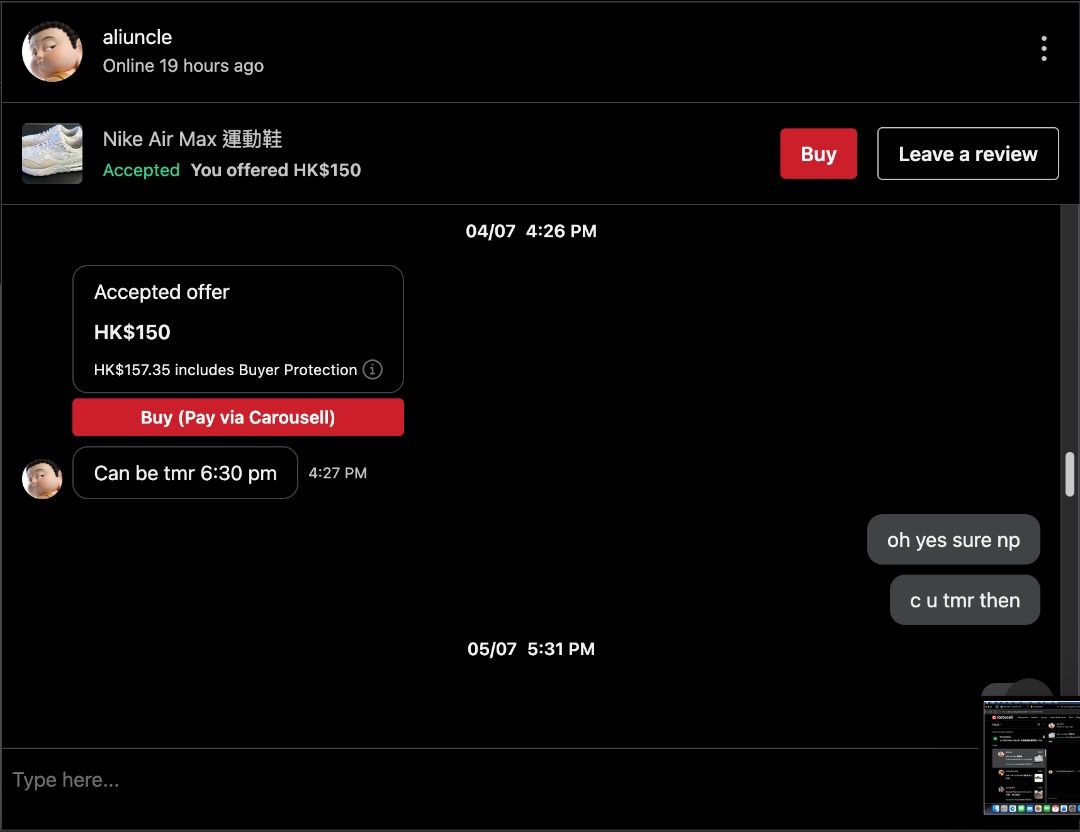
Task: Select the 'oh yes sure np' message bubble
Action: click(x=953, y=540)
